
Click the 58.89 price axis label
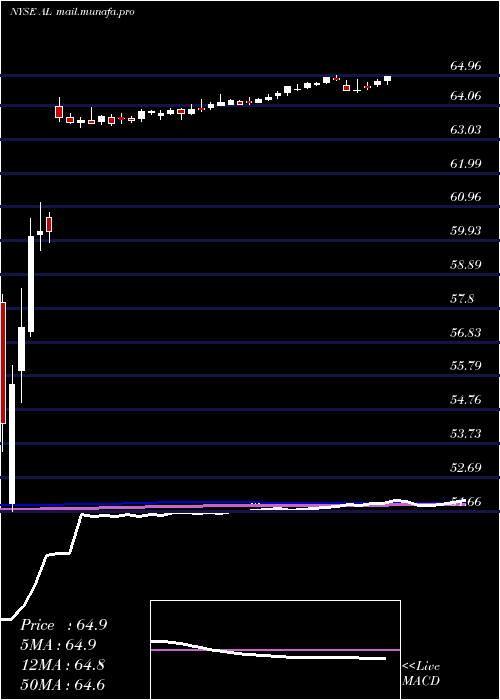point(466,264)
